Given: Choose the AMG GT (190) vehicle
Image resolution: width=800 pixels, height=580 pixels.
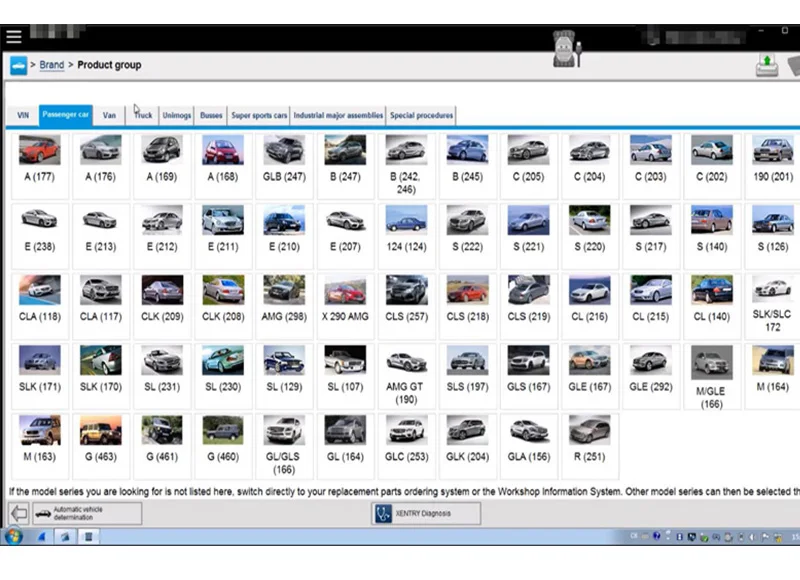Looking at the screenshot, I should [x=406, y=375].
